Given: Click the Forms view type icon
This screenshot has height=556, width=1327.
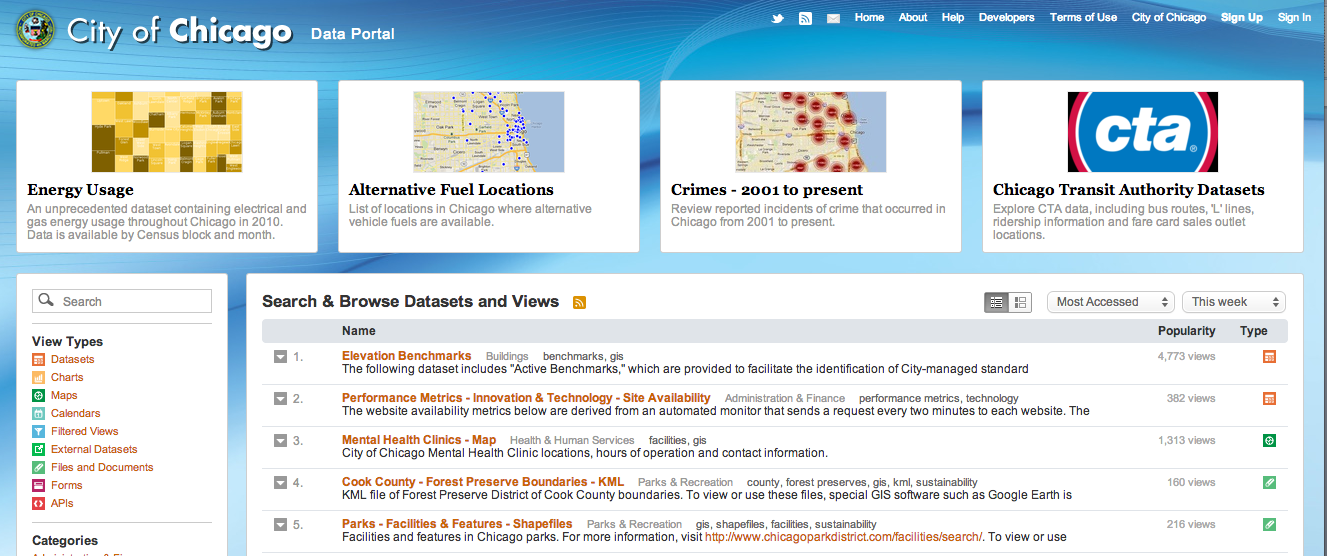Looking at the screenshot, I should (39, 485).
